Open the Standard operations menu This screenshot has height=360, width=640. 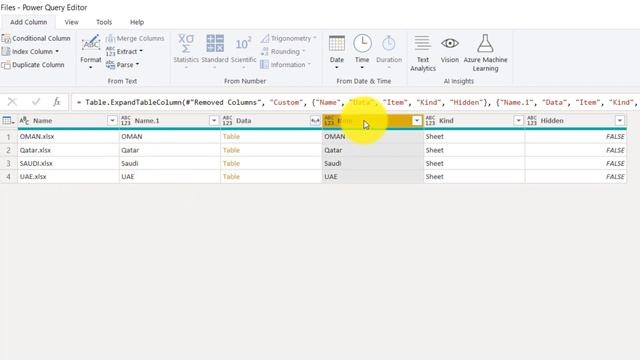click(215, 52)
